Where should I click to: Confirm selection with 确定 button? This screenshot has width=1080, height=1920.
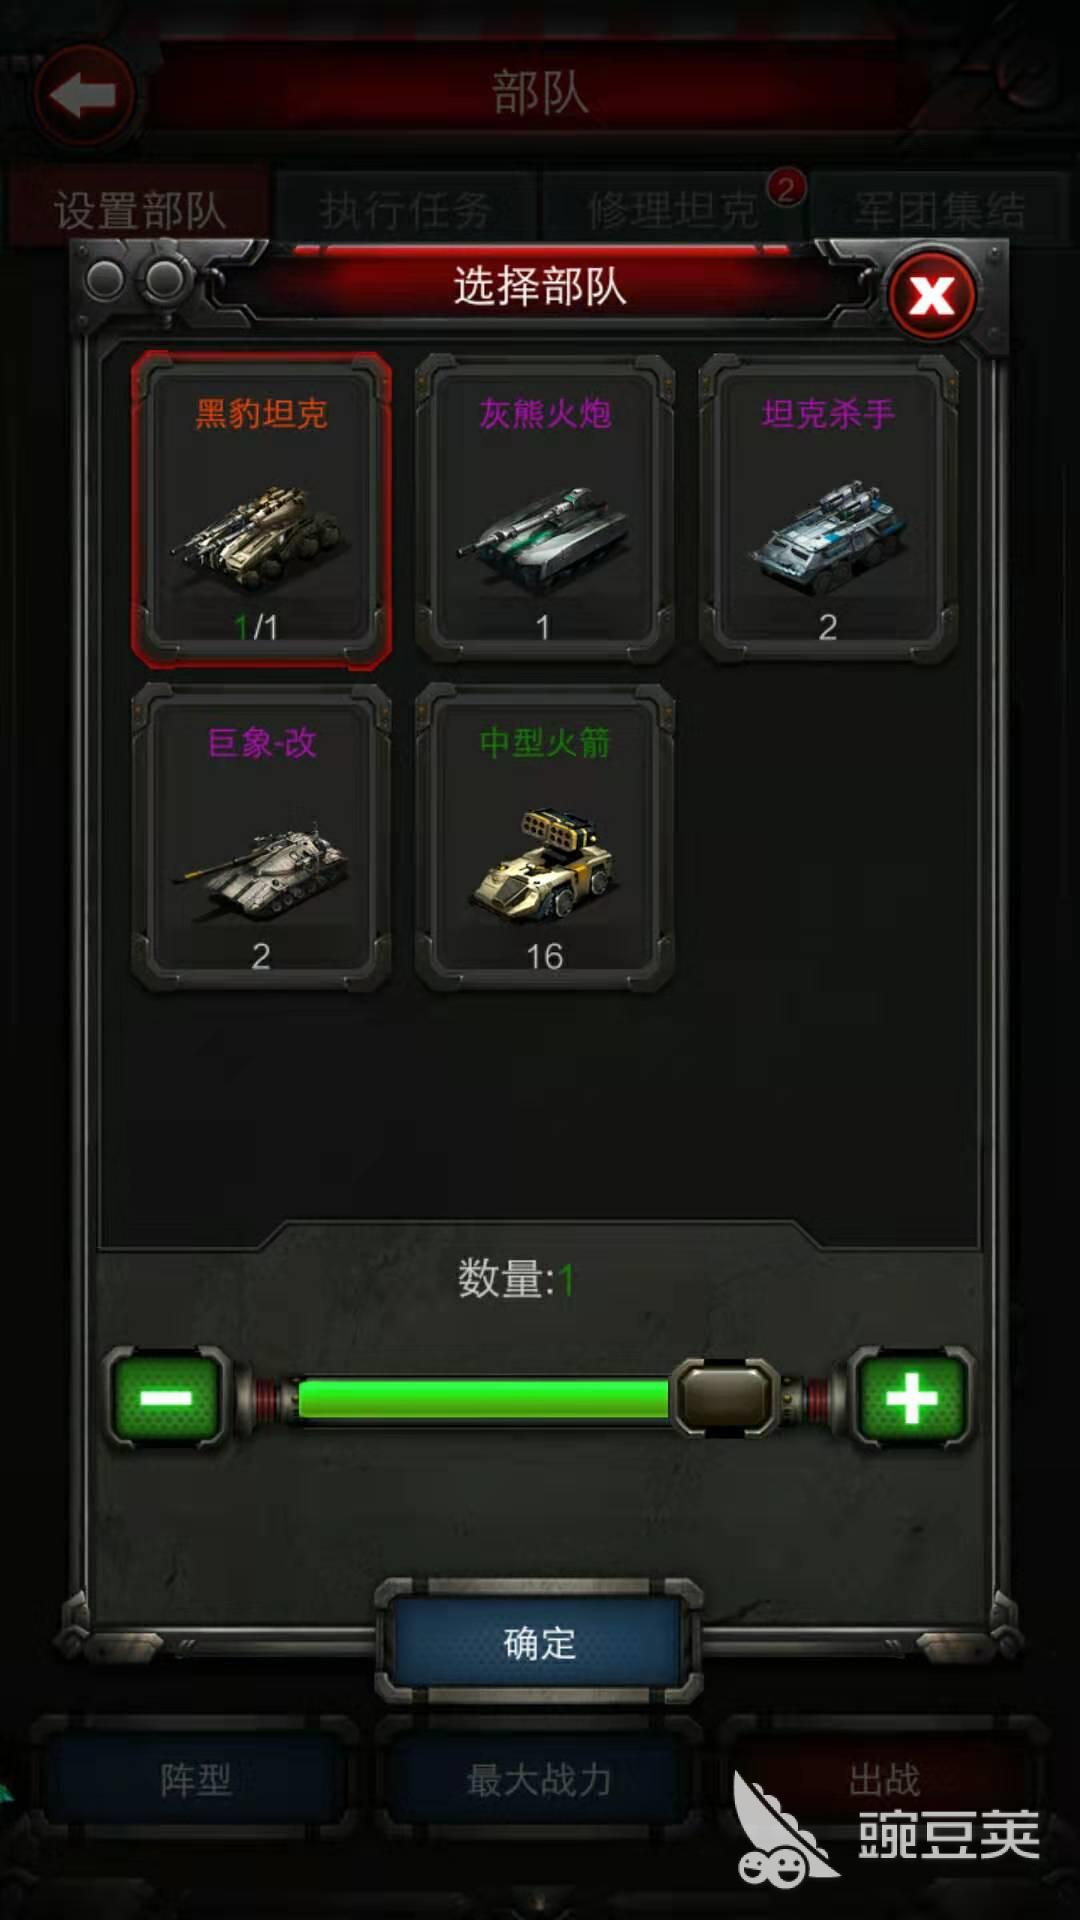(x=539, y=1643)
